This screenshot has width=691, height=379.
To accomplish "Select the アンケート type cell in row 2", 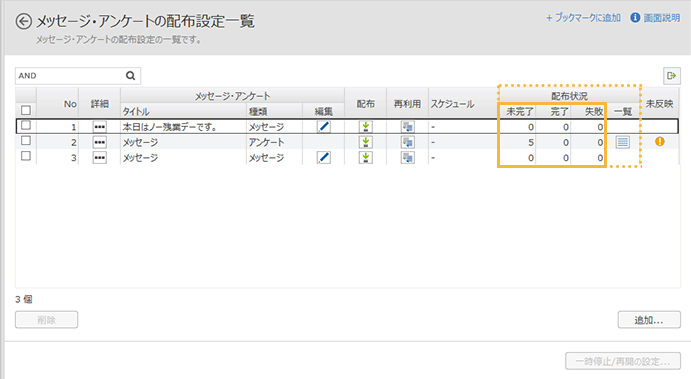I will pos(266,142).
